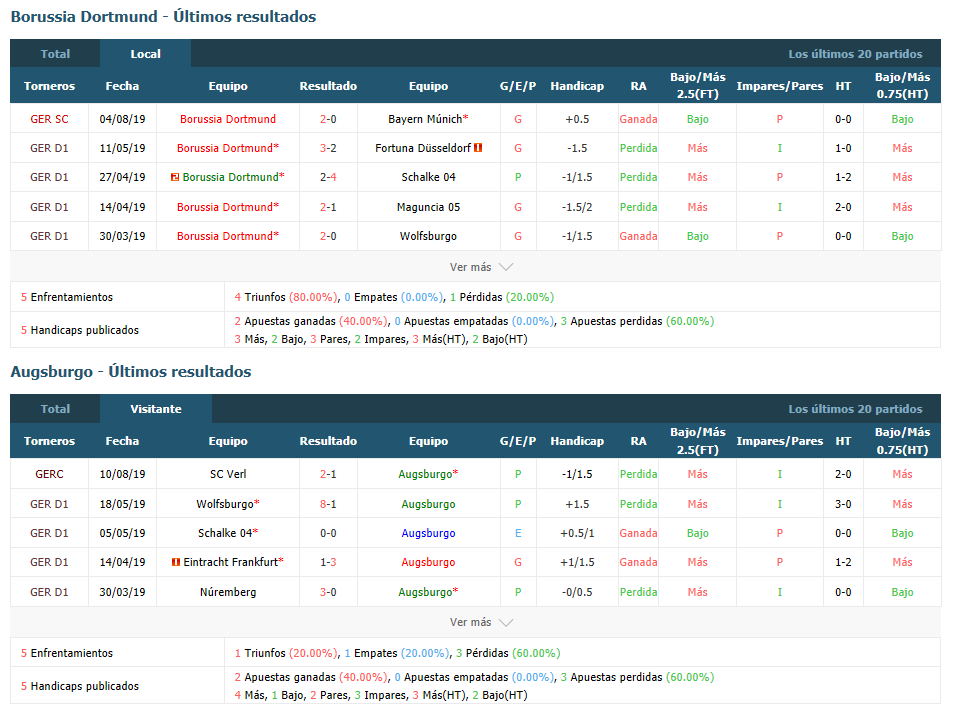Viewport: 953px width, 708px height.
Task: Open the 3-0 Núremberg result
Action: point(328,592)
